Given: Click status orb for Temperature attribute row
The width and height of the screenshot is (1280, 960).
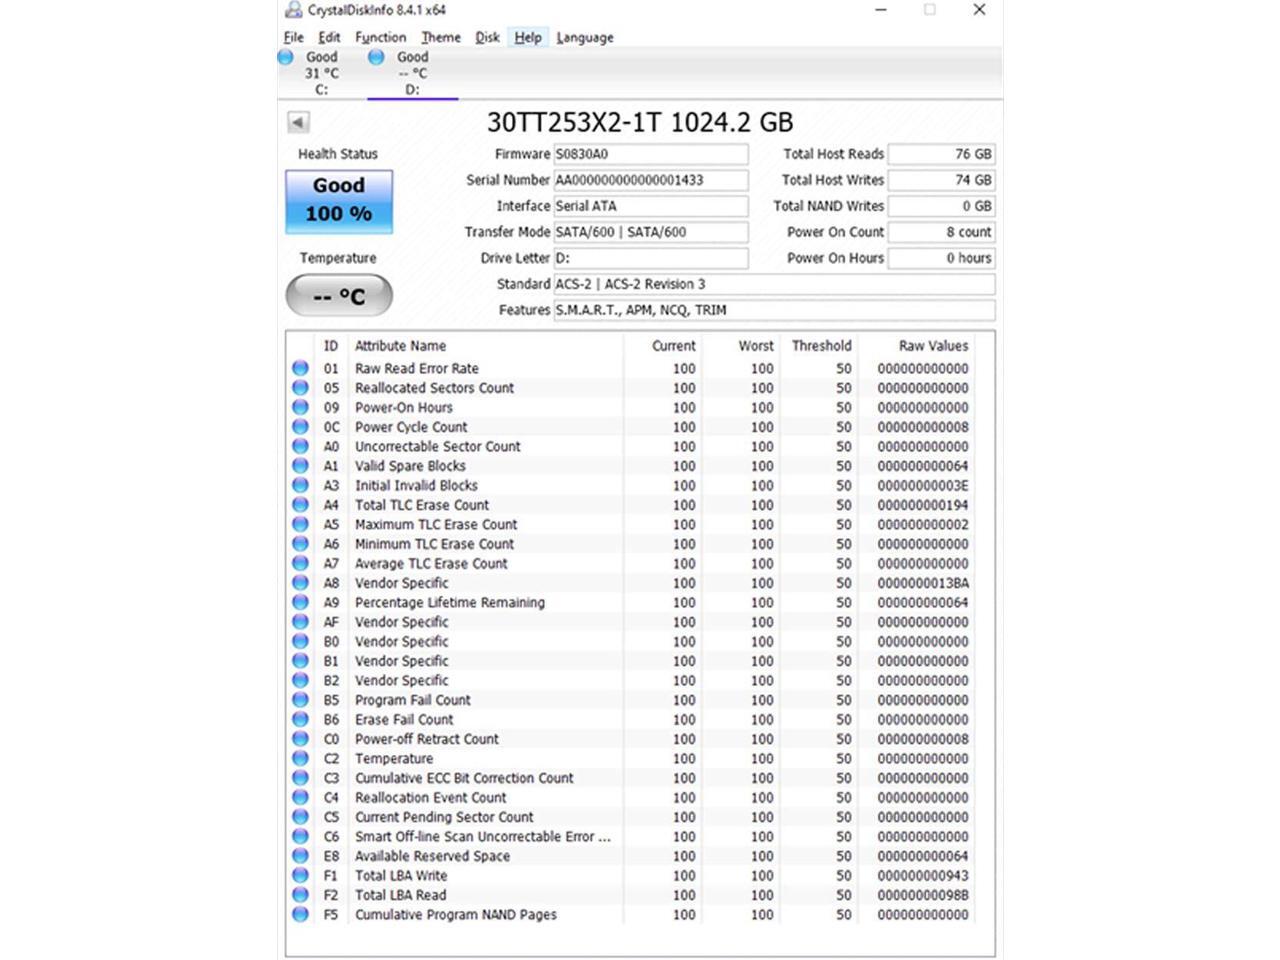Looking at the screenshot, I should tap(300, 758).
